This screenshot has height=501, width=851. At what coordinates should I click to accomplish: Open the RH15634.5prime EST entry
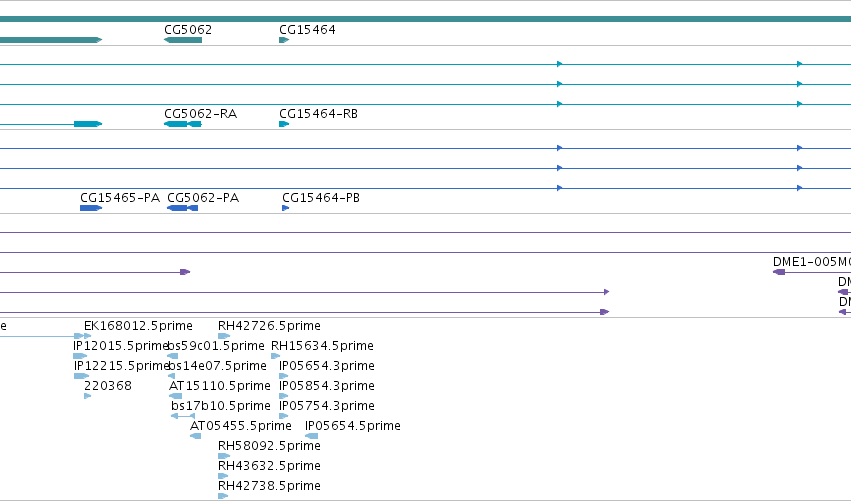pos(322,346)
